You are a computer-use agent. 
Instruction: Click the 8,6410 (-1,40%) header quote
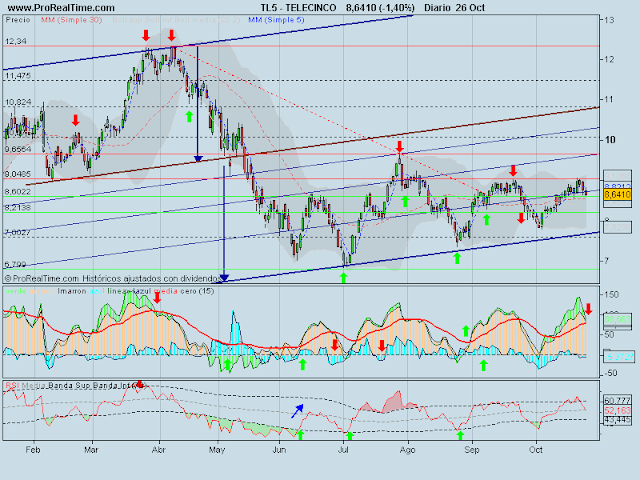pos(380,8)
